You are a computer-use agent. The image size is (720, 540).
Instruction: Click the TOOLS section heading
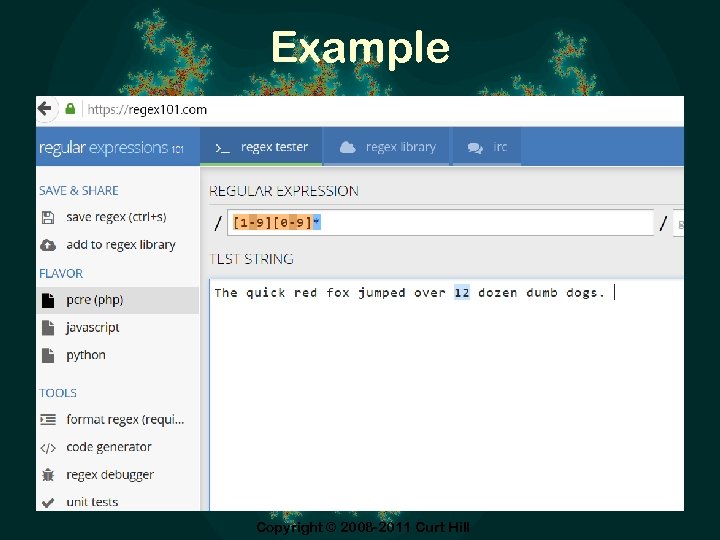(58, 393)
